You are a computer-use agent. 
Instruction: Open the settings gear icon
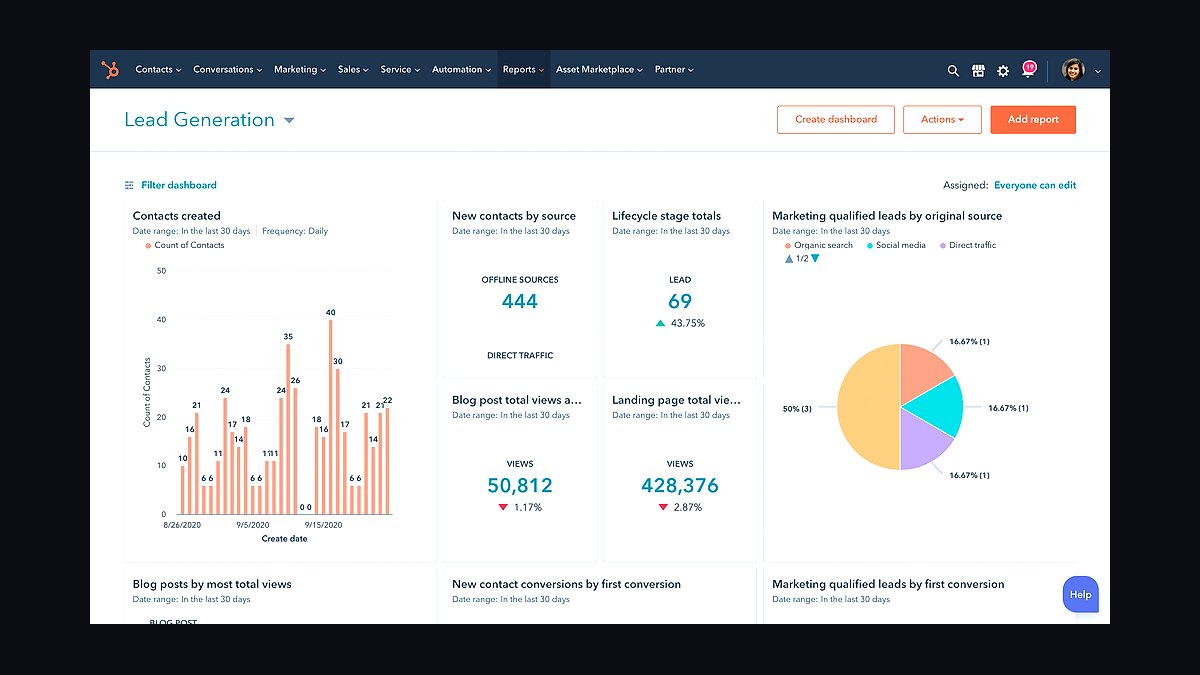tap(1003, 71)
